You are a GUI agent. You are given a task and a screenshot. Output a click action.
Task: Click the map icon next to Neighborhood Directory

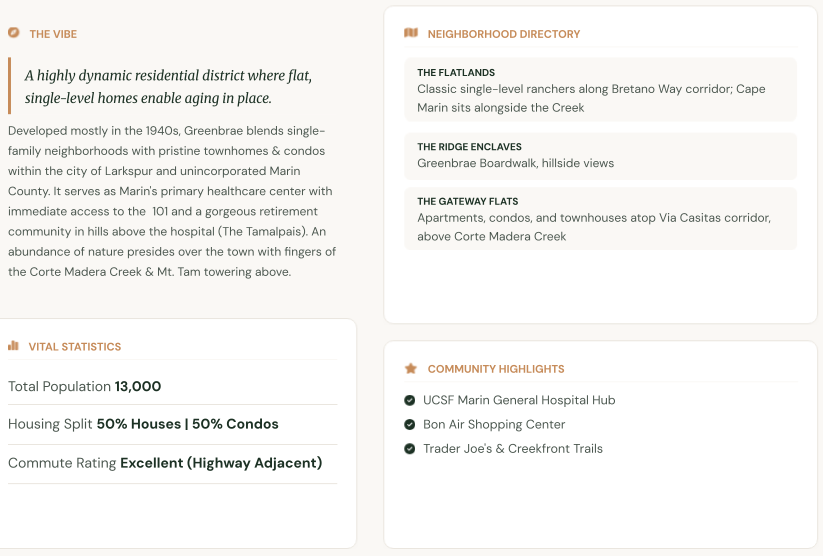pyautogui.click(x=411, y=33)
